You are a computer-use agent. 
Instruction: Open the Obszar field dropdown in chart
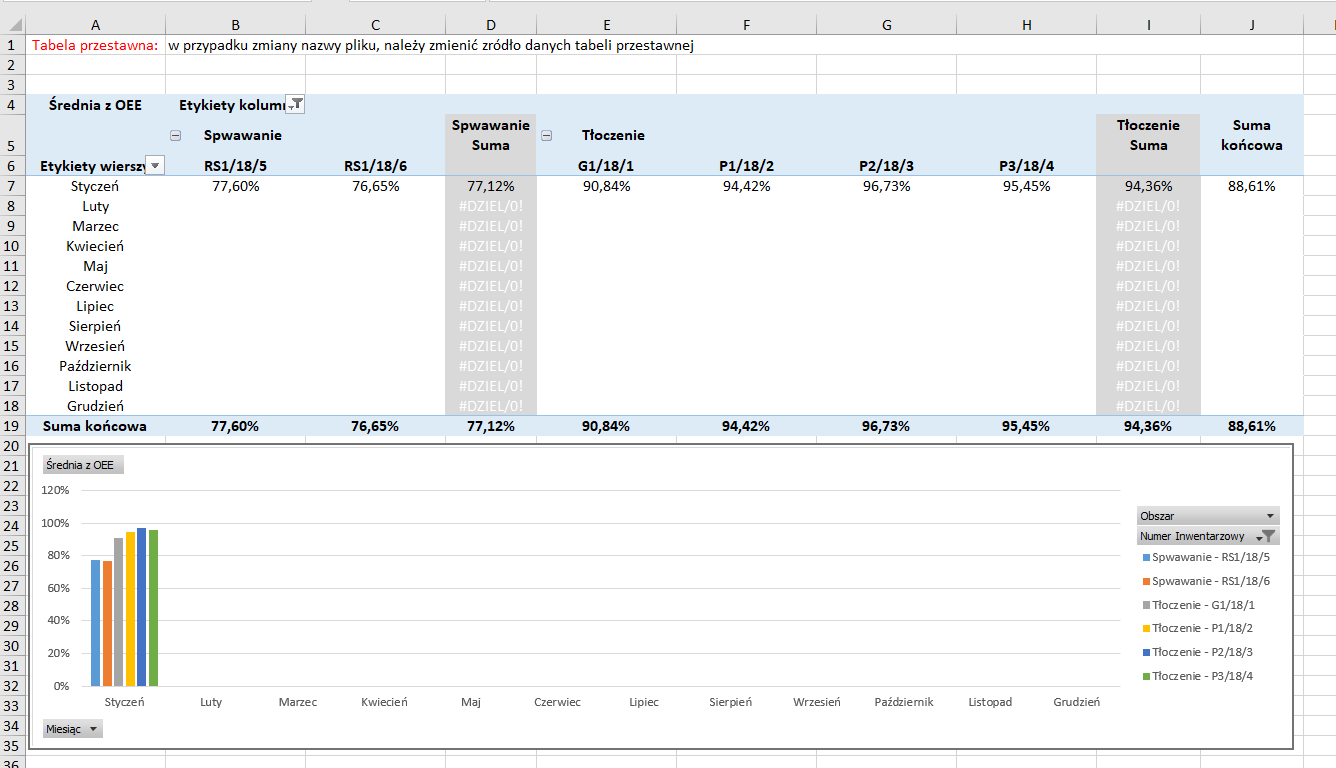pyautogui.click(x=1270, y=517)
